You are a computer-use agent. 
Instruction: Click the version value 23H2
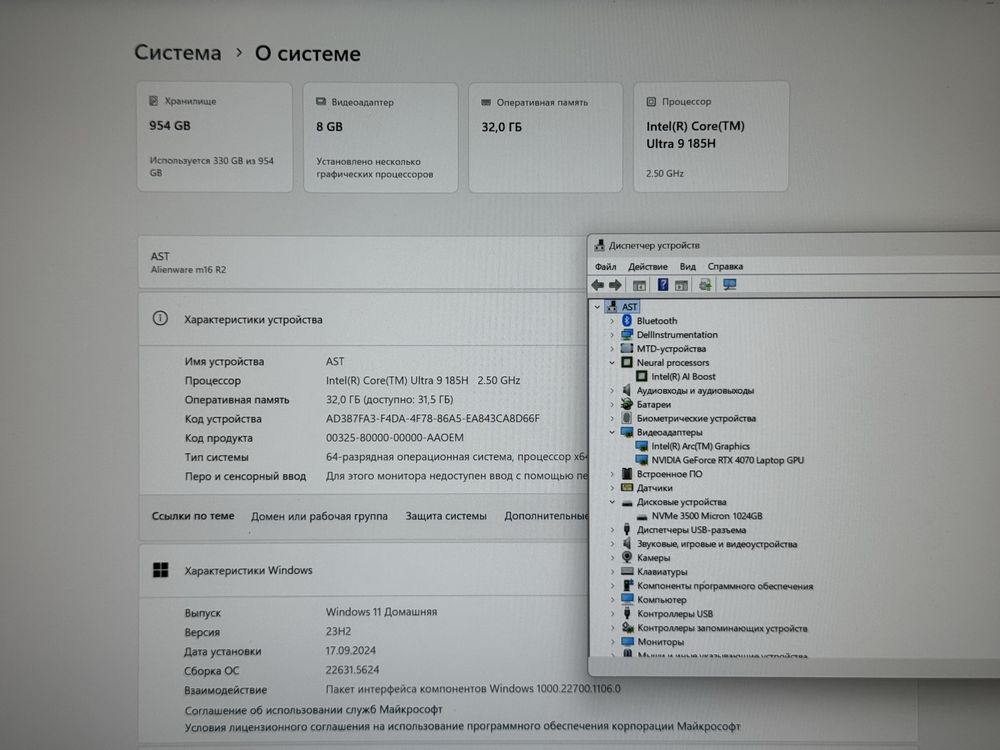click(338, 631)
